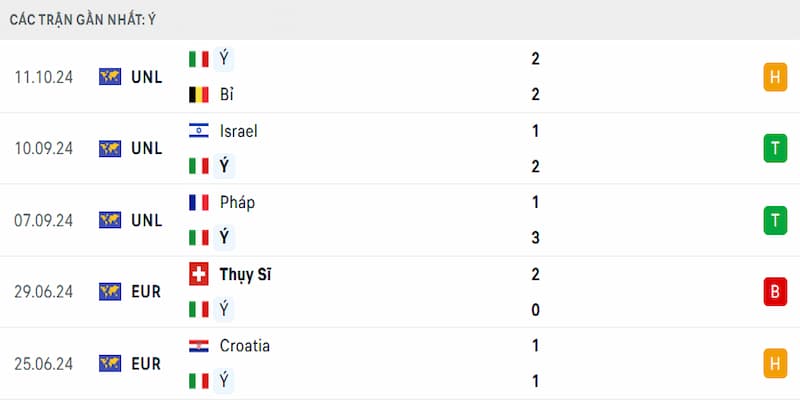Click the Italy flag in the 11.10.24 match
Image resolution: width=800 pixels, height=400 pixels.
coord(198,59)
